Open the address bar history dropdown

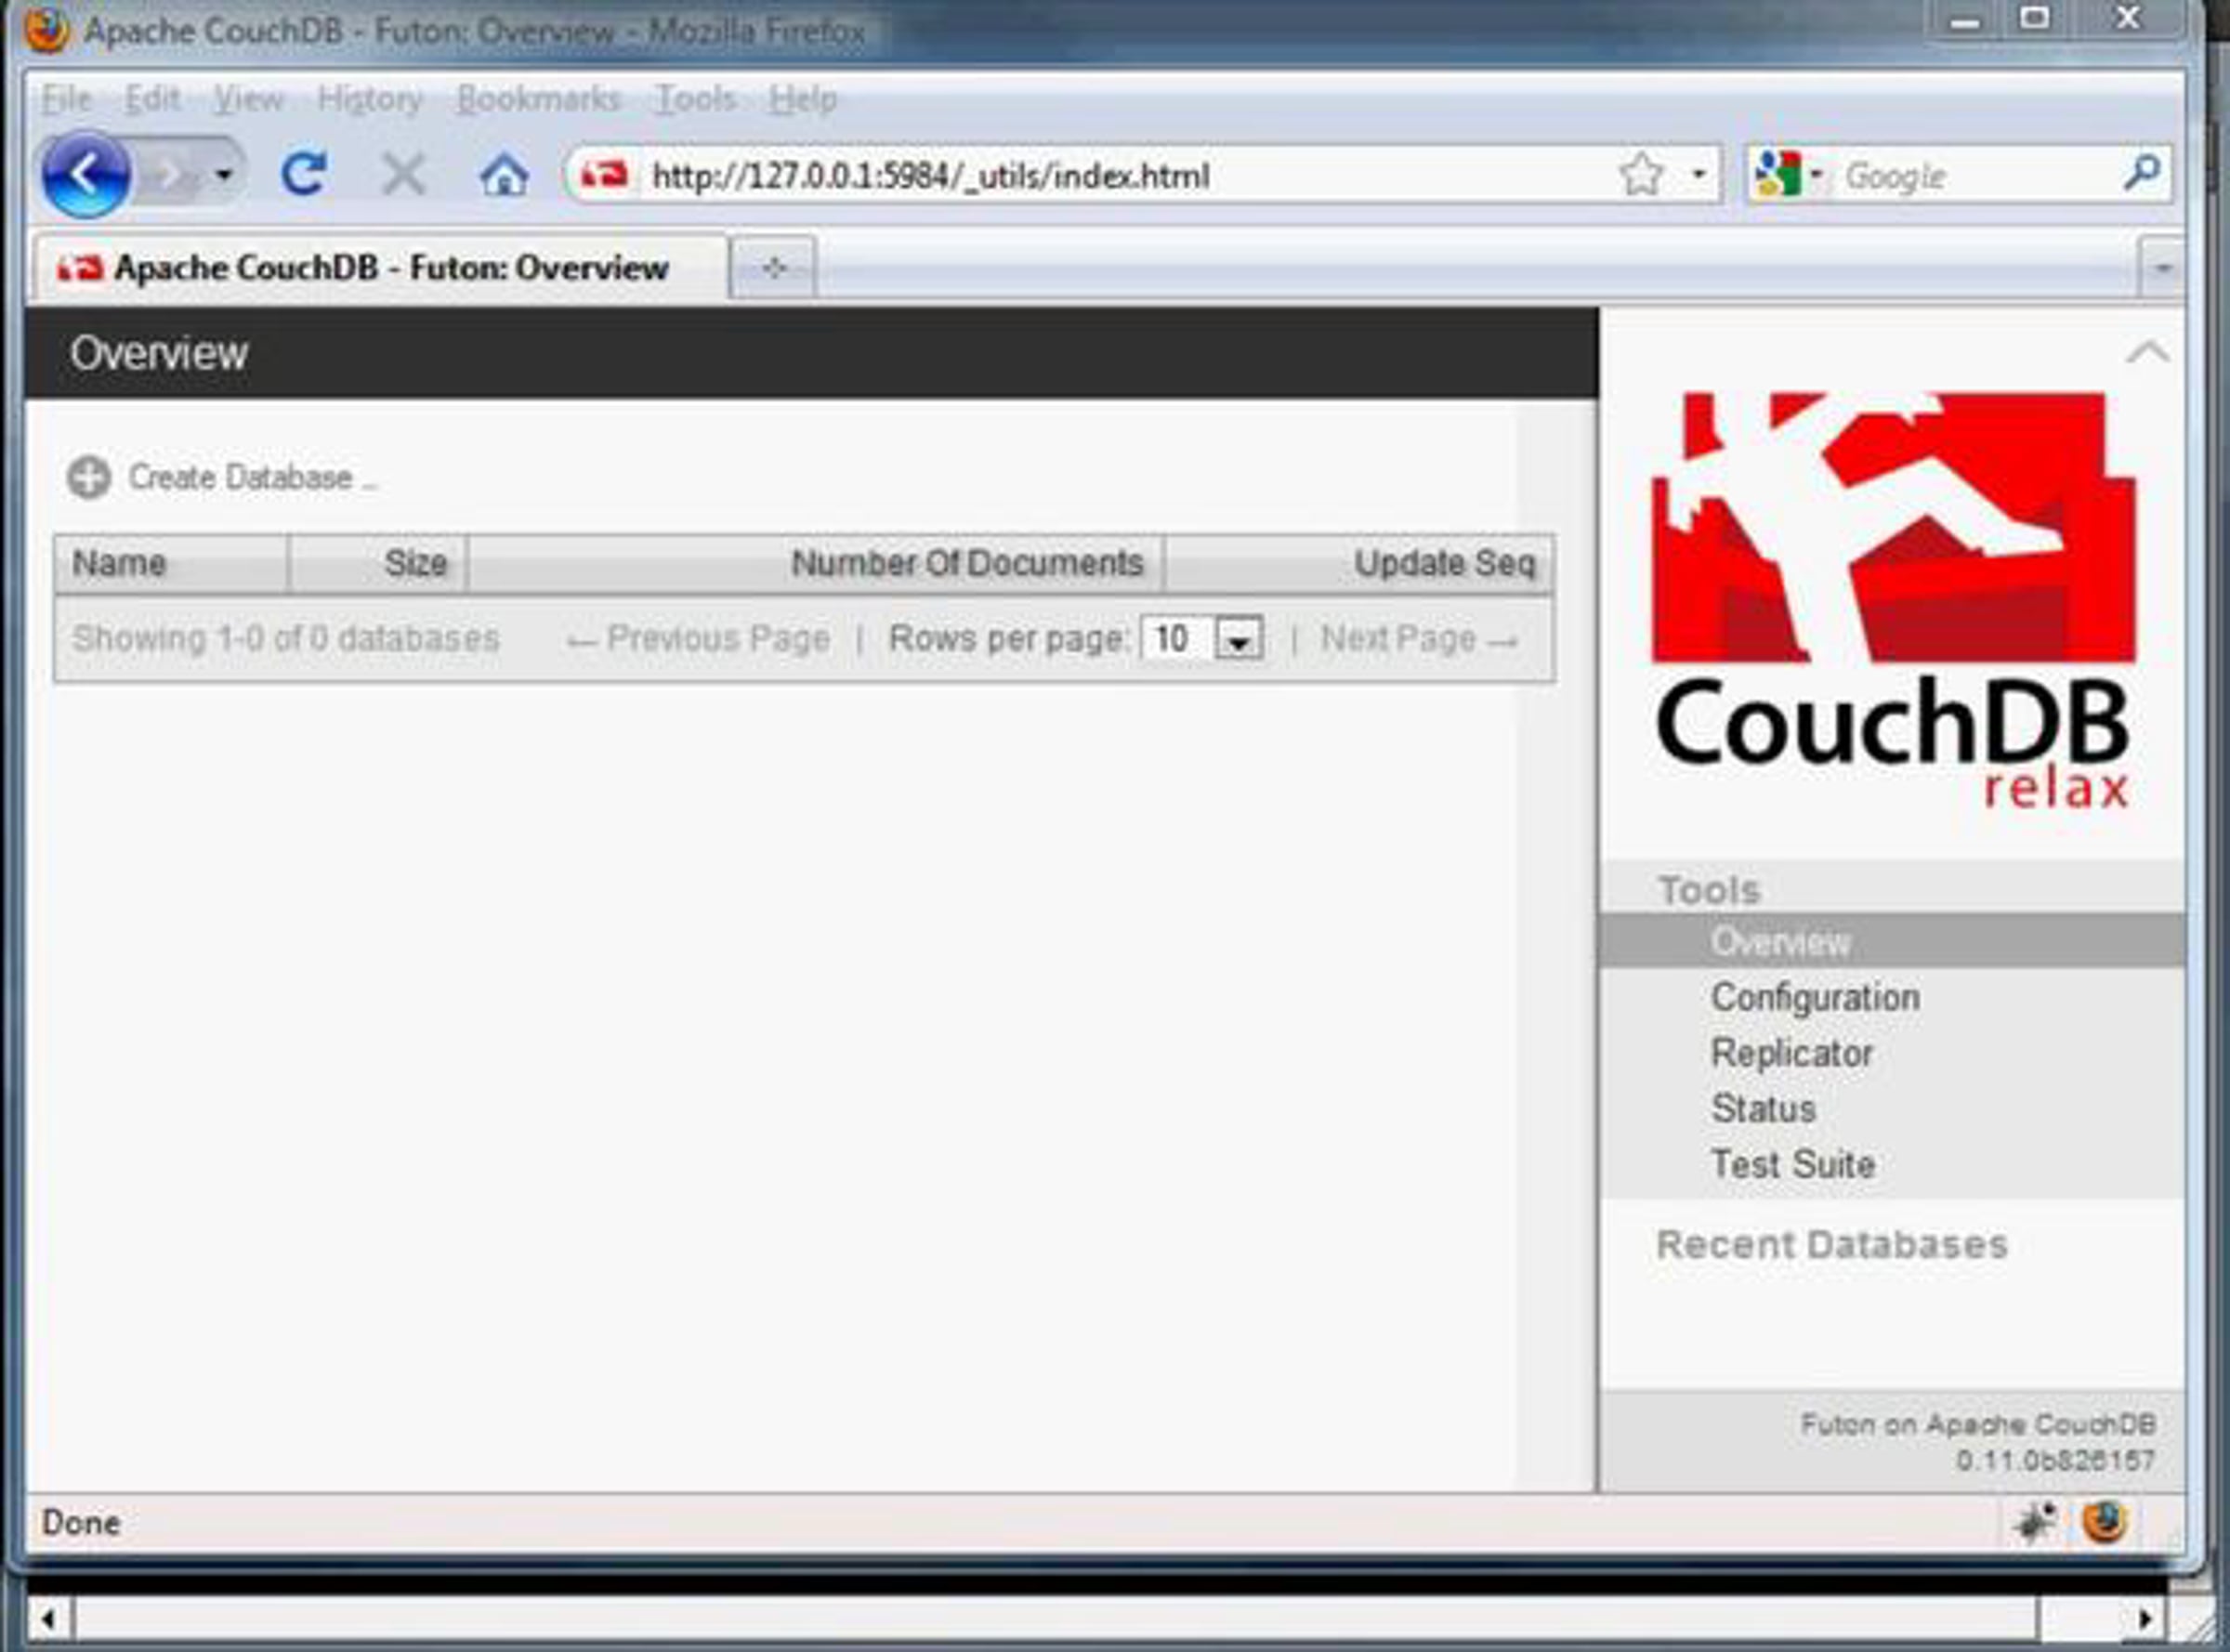(1698, 175)
